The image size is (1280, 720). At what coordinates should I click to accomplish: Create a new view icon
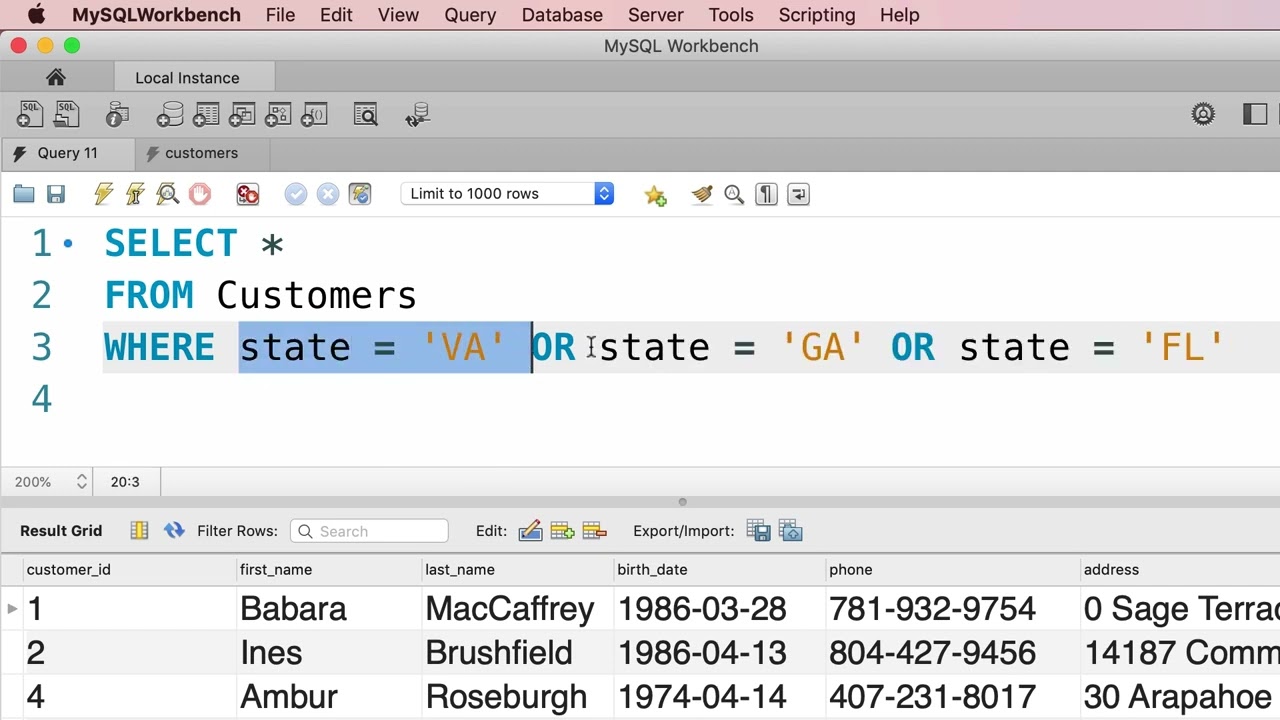(242, 115)
